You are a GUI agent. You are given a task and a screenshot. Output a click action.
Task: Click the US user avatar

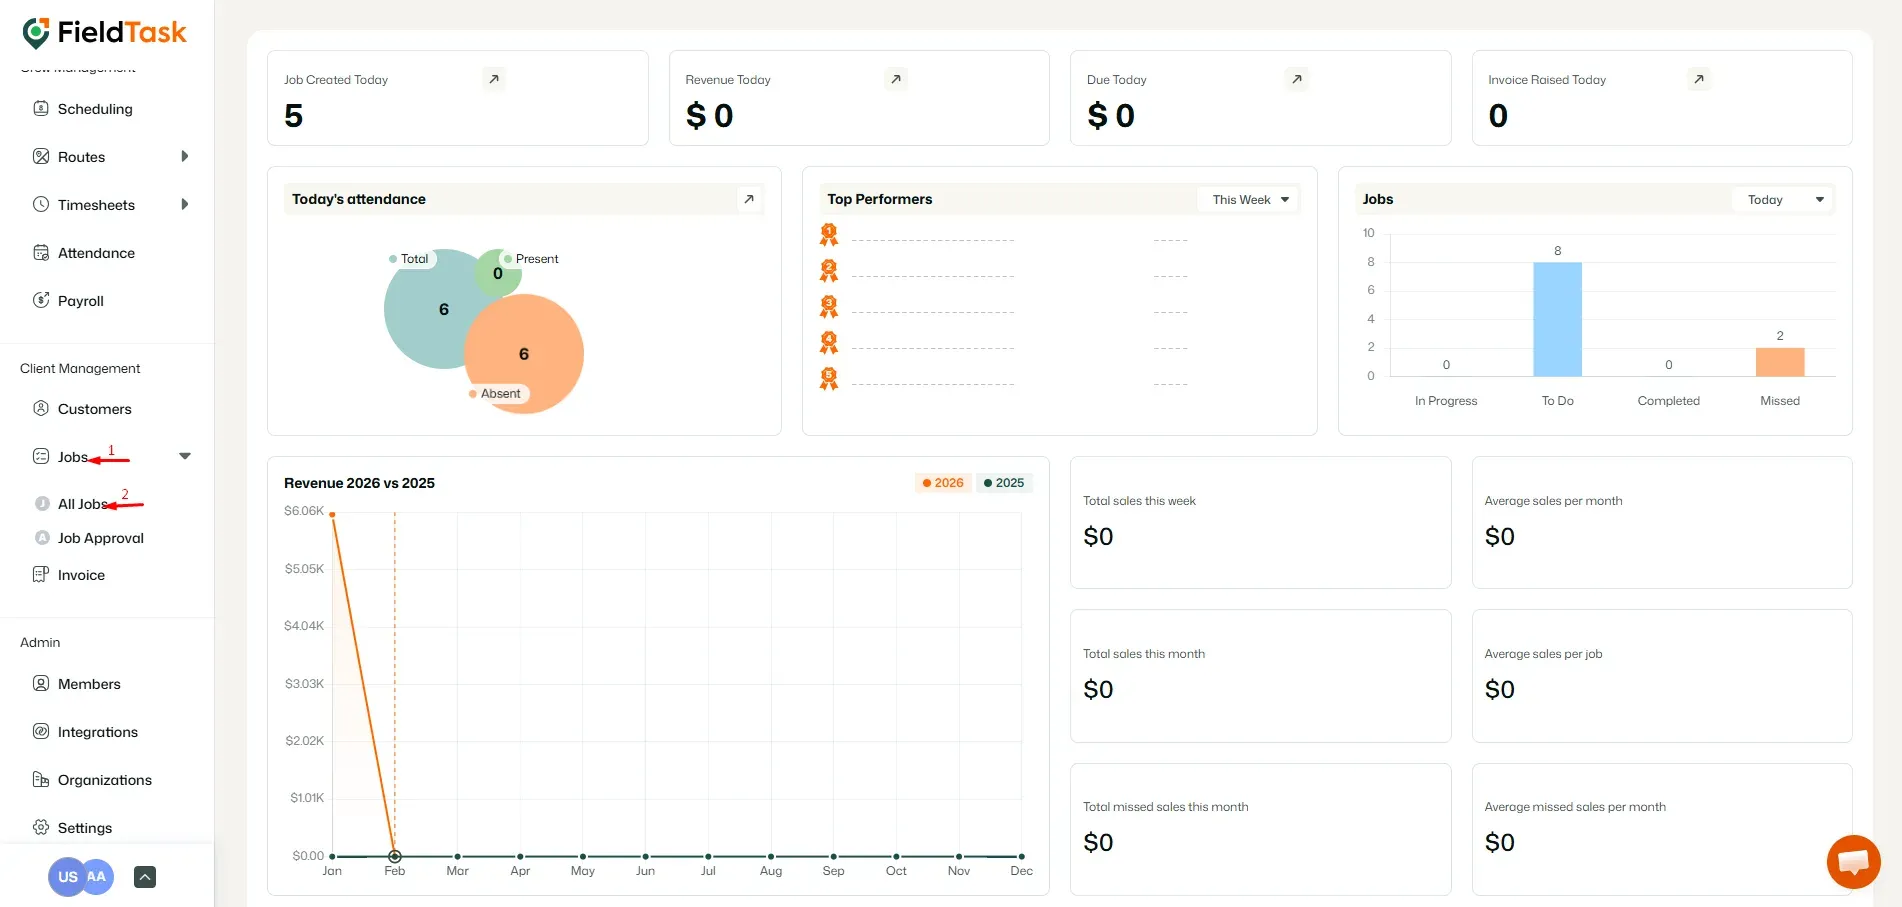tap(67, 877)
